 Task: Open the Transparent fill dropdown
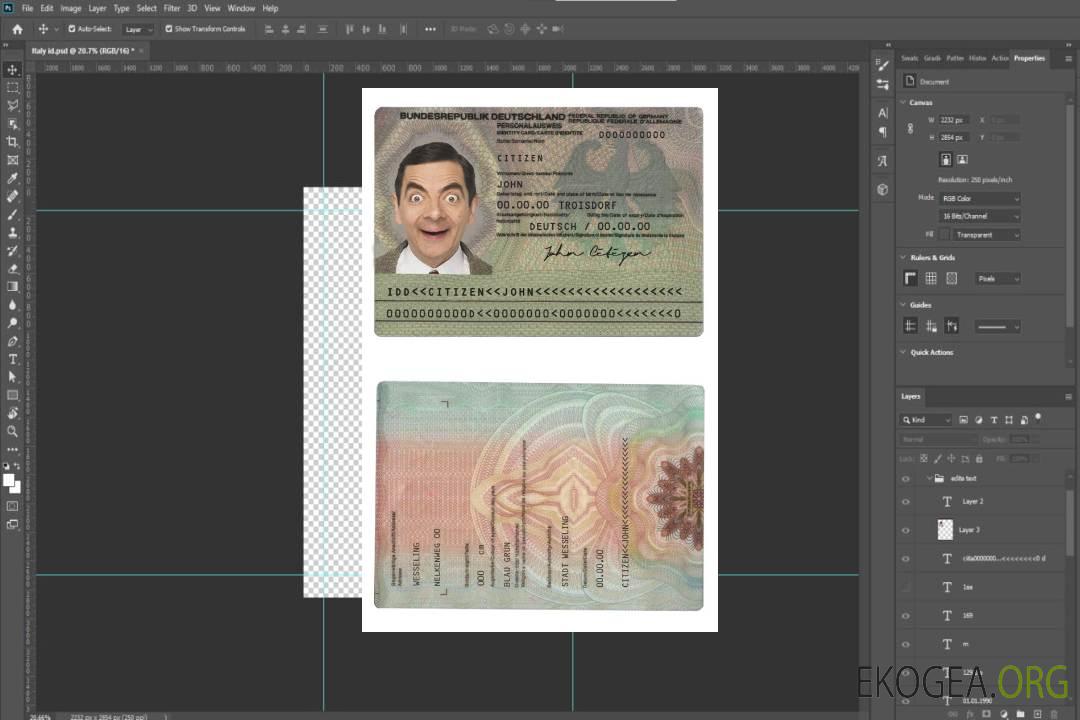pyautogui.click(x=986, y=235)
